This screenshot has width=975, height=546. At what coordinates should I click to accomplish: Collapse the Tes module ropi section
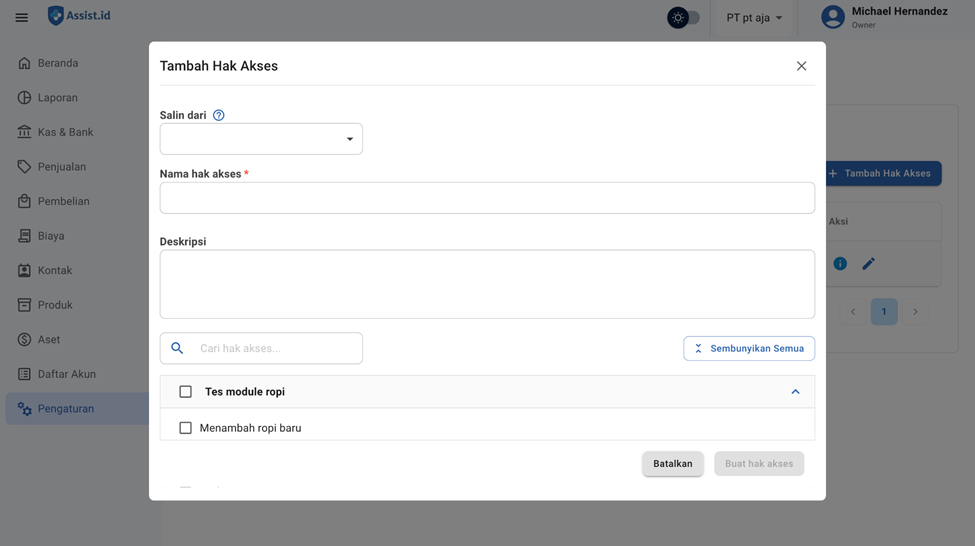795,392
